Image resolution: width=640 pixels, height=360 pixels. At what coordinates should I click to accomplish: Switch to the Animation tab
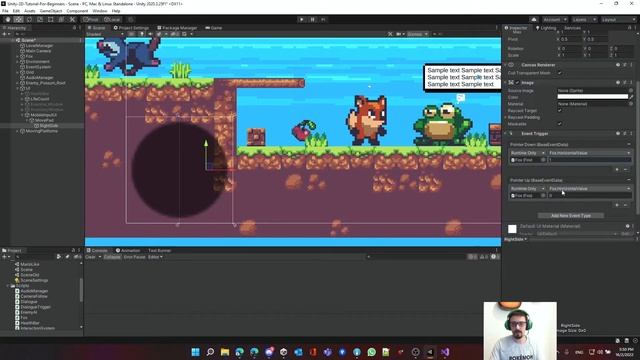(128, 250)
